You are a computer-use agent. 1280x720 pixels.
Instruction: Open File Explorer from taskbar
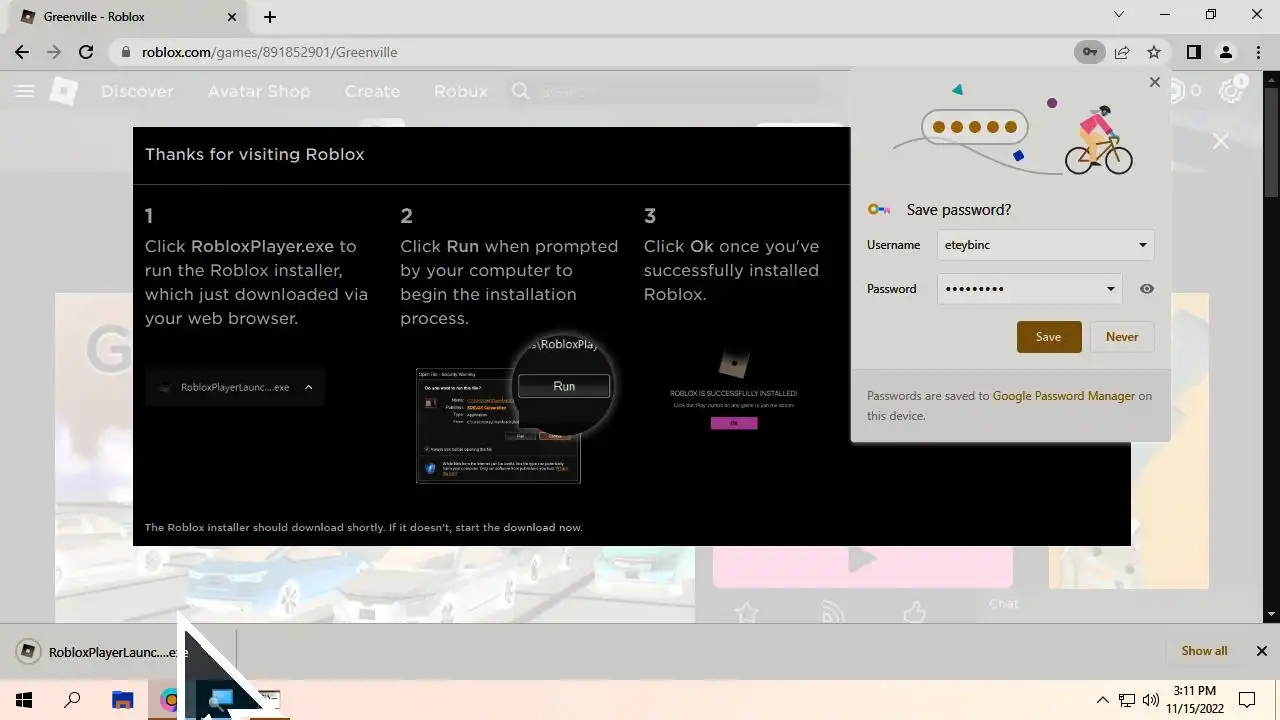122,700
